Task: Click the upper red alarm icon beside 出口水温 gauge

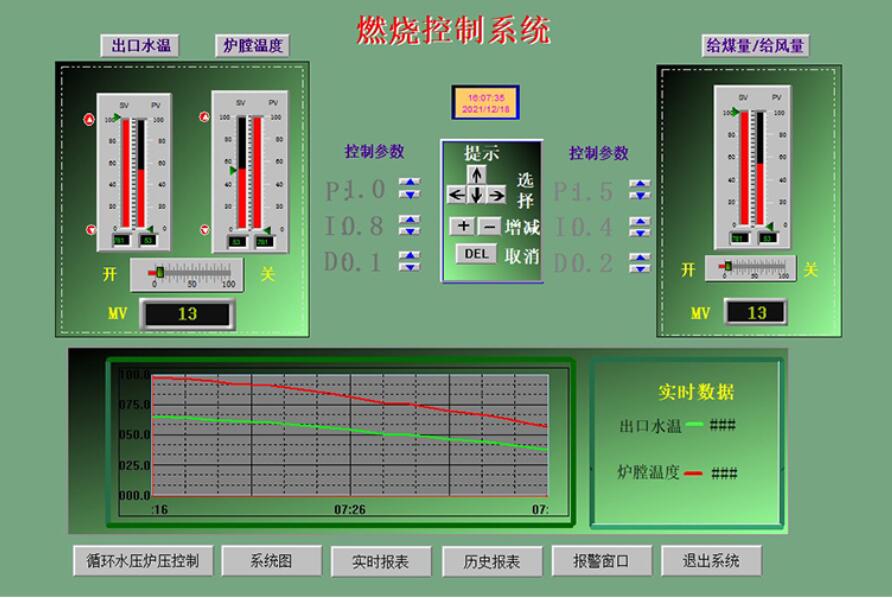Action: 89,120
